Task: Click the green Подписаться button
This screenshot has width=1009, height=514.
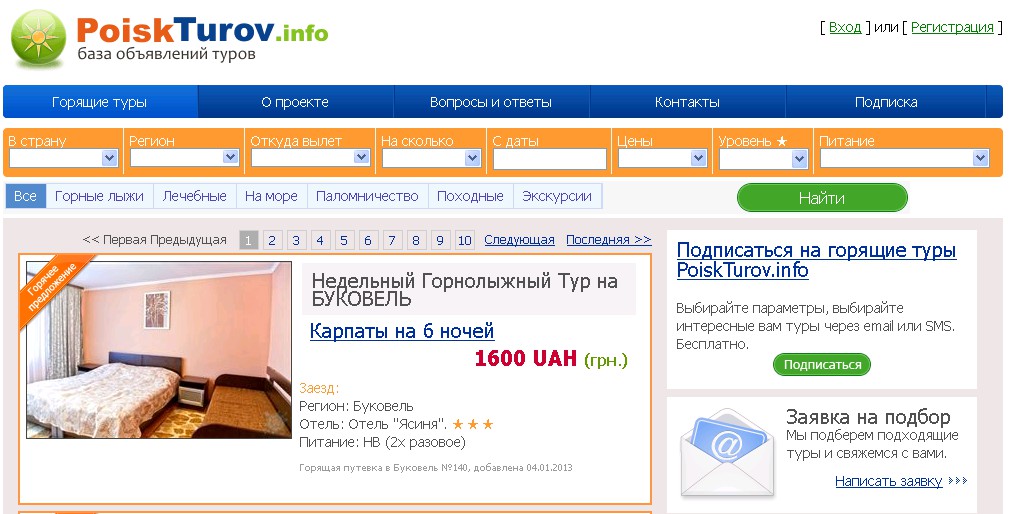Action: pyautogui.click(x=822, y=364)
